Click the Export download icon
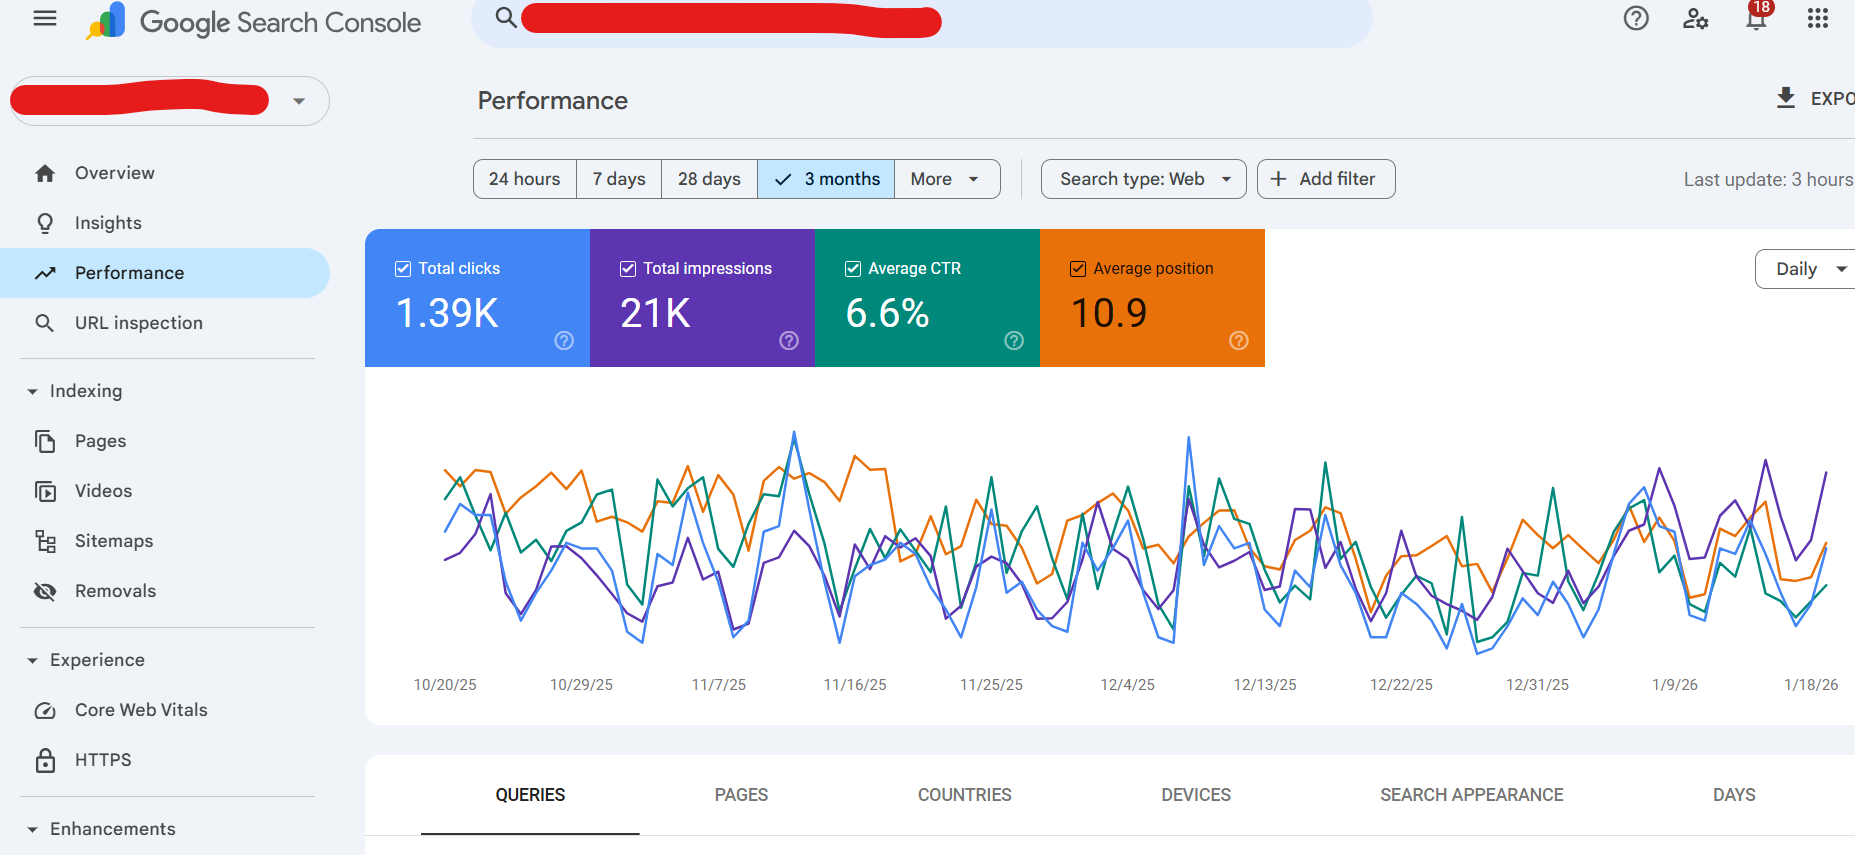Viewport: 1855px width, 855px height. pos(1786,98)
